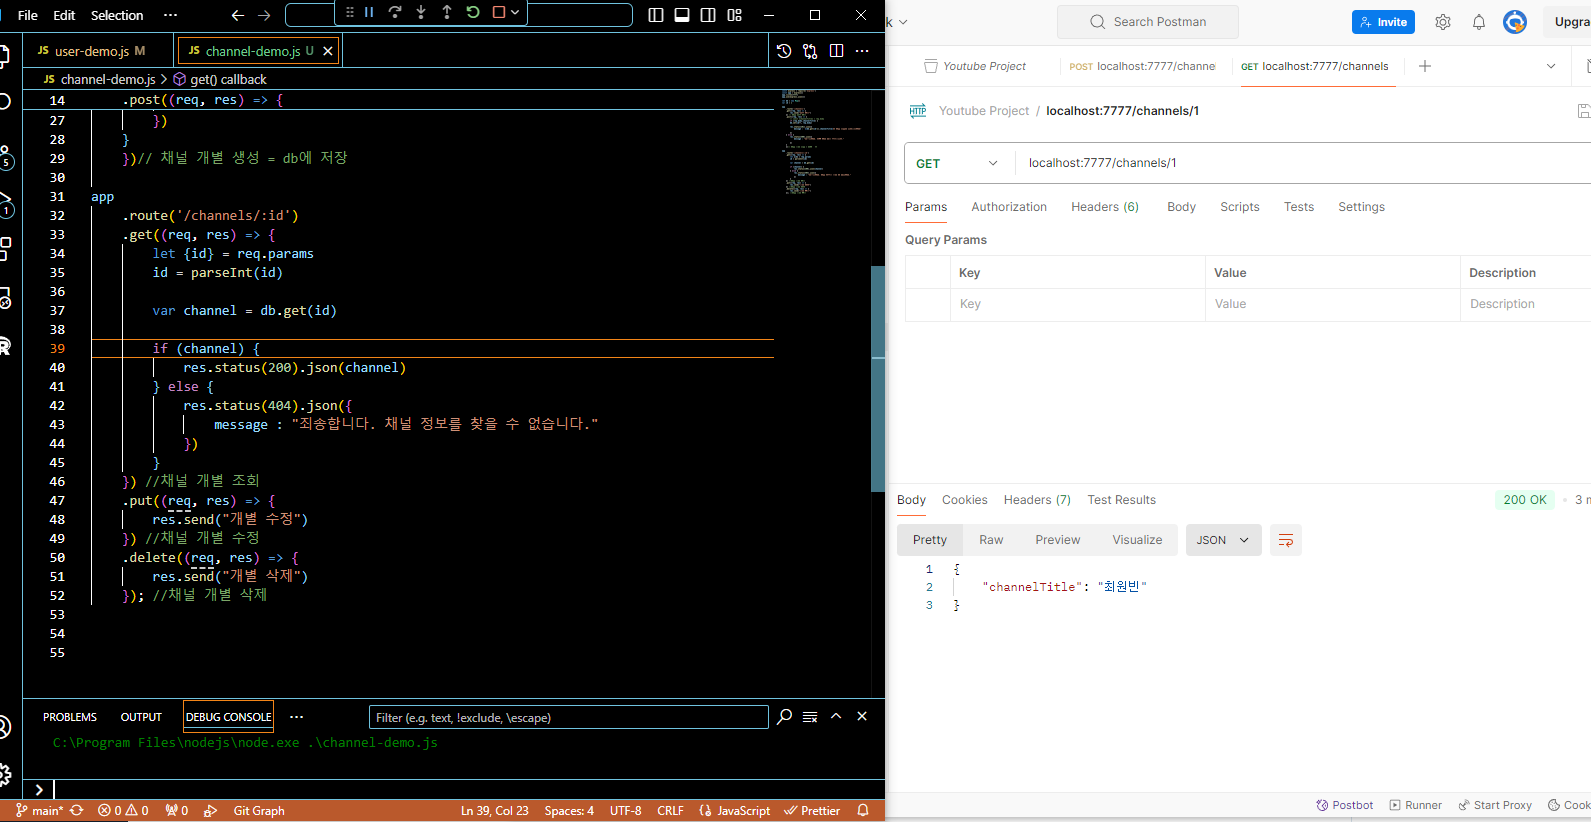Open the errors and warnings count
1591x822 pixels.
click(x=123, y=811)
